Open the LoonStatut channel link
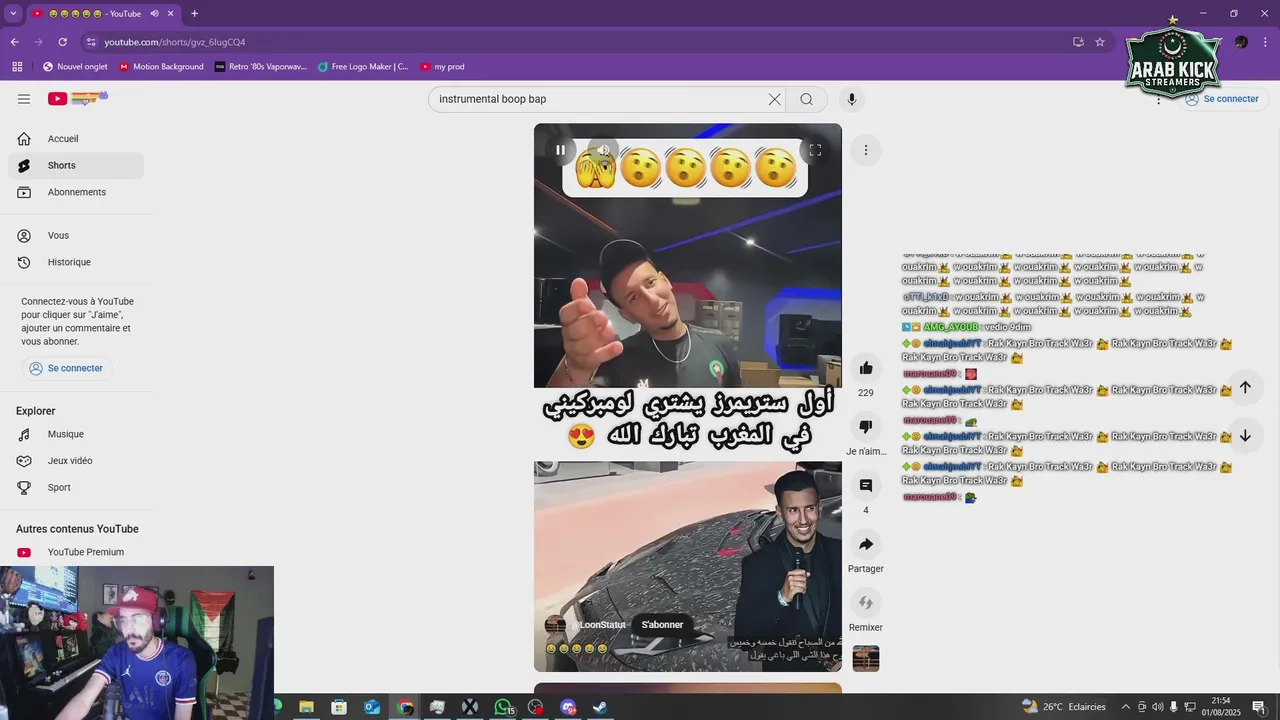1280x720 pixels. 600,625
